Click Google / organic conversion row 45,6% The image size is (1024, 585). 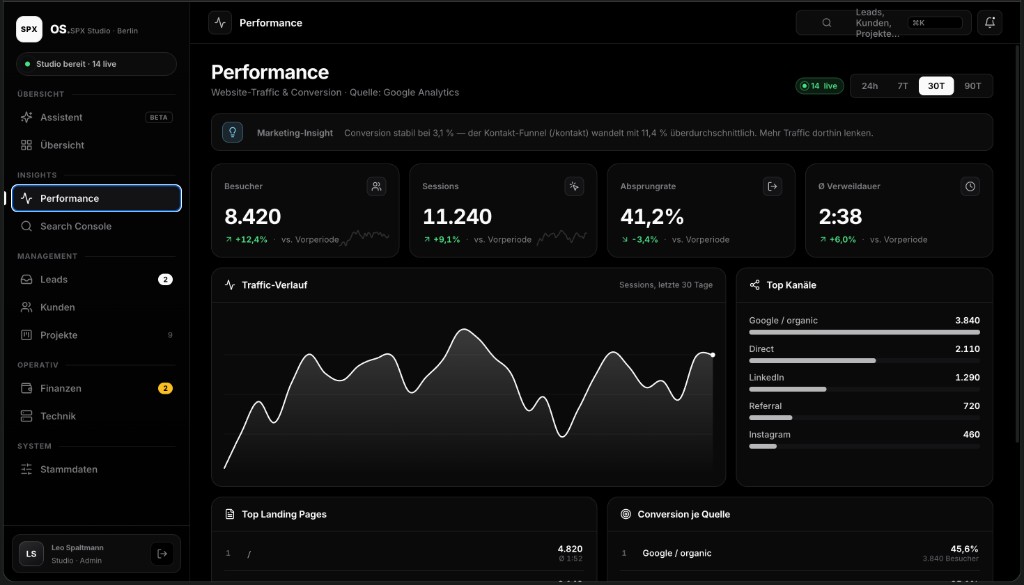(800, 553)
